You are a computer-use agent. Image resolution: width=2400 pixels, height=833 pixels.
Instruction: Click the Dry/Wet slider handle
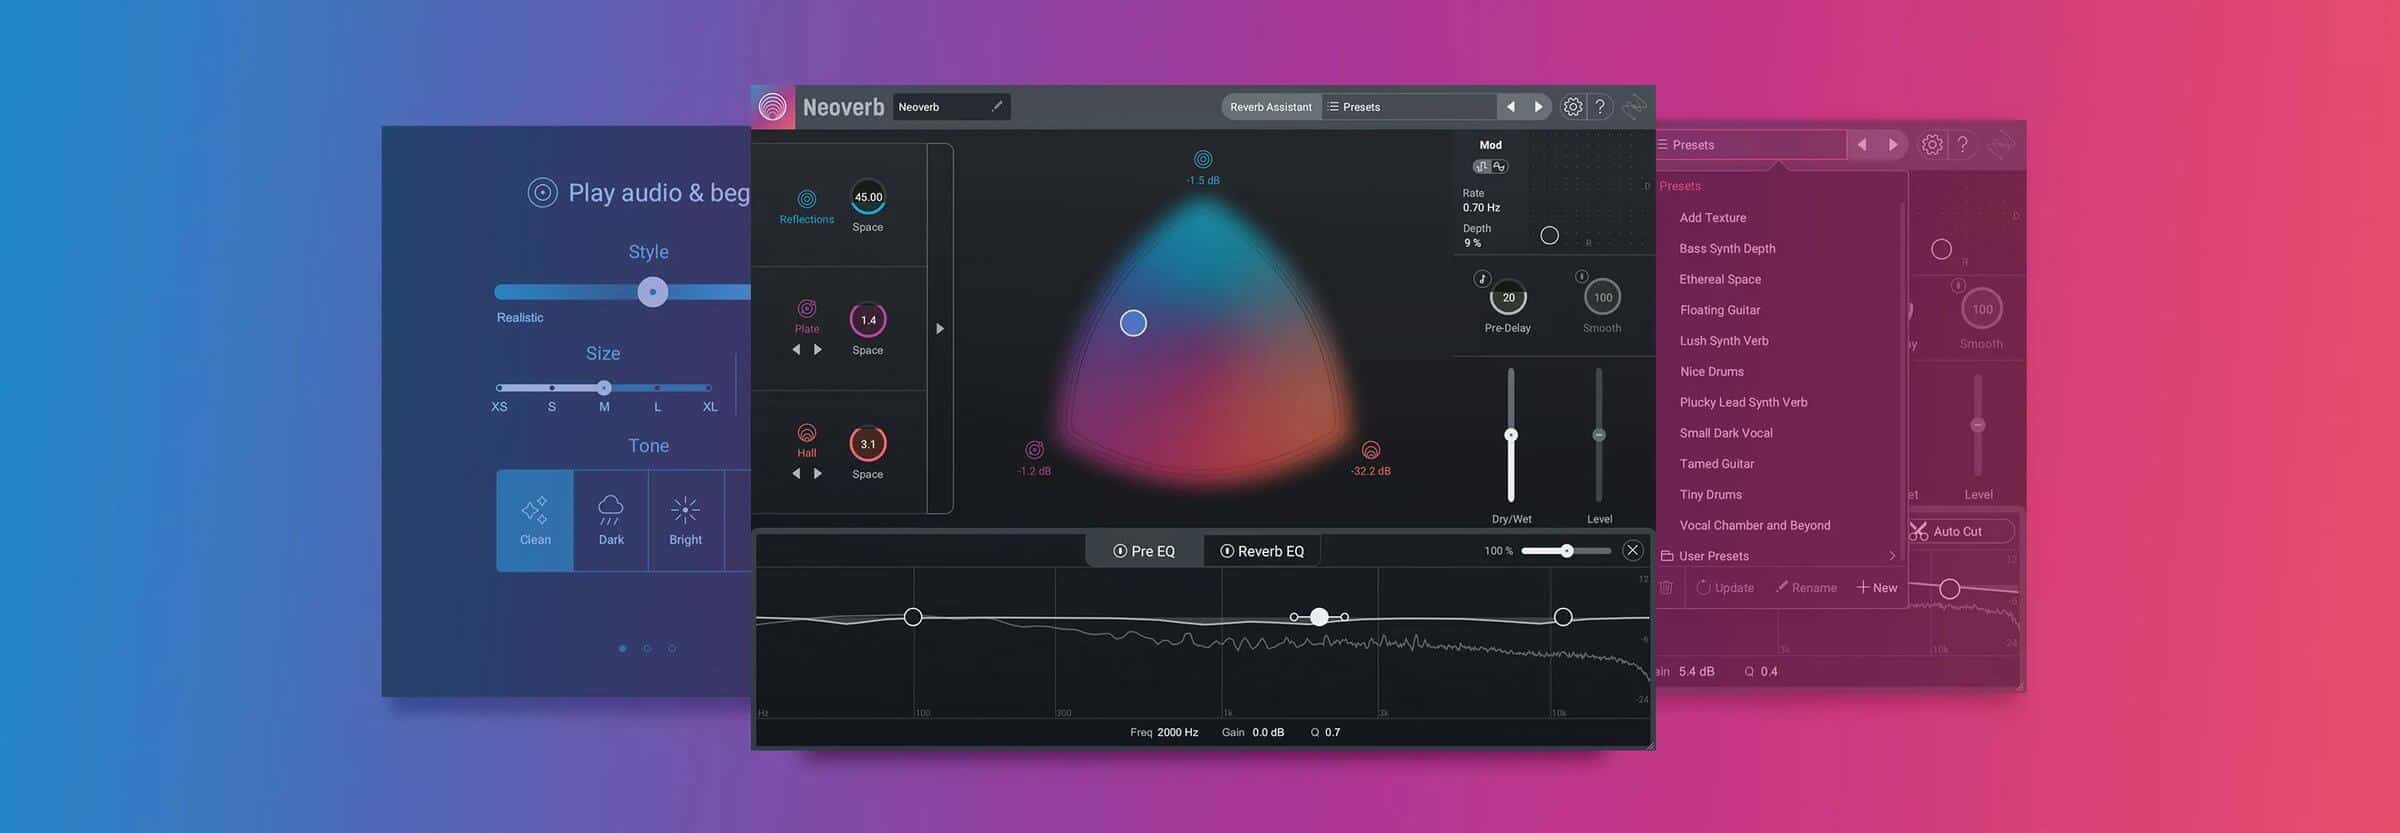[x=1511, y=435]
